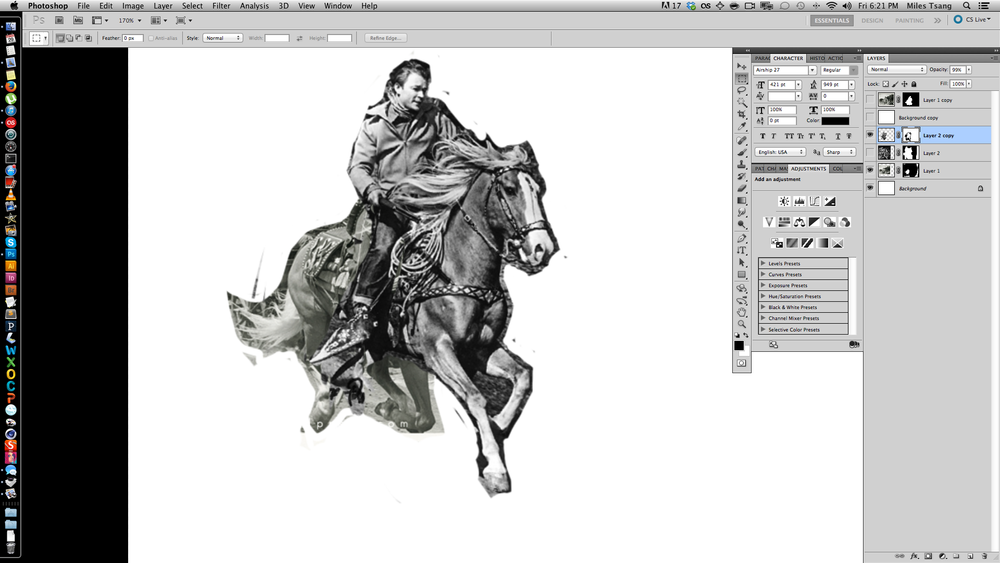Click the Refine Edge button
This screenshot has height=563, width=1000.
(386, 38)
